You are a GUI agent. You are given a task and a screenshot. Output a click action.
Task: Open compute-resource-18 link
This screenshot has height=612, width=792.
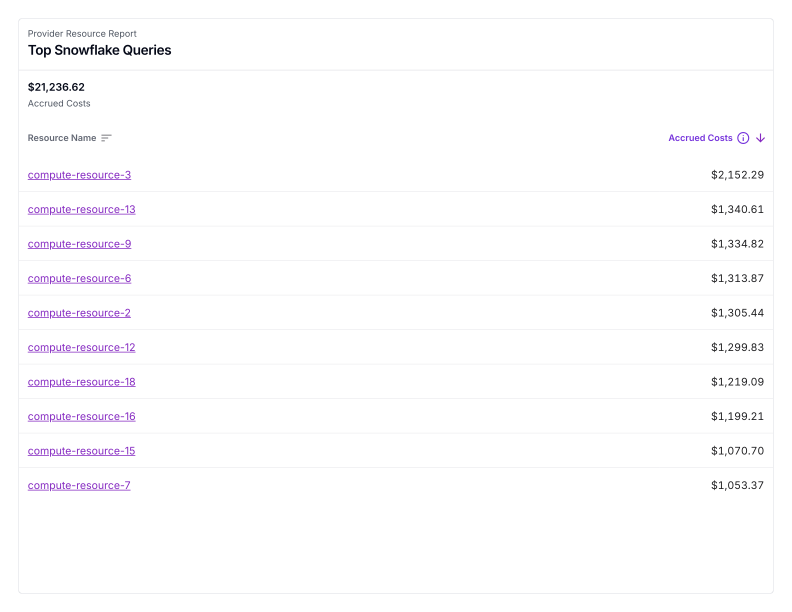coord(81,382)
